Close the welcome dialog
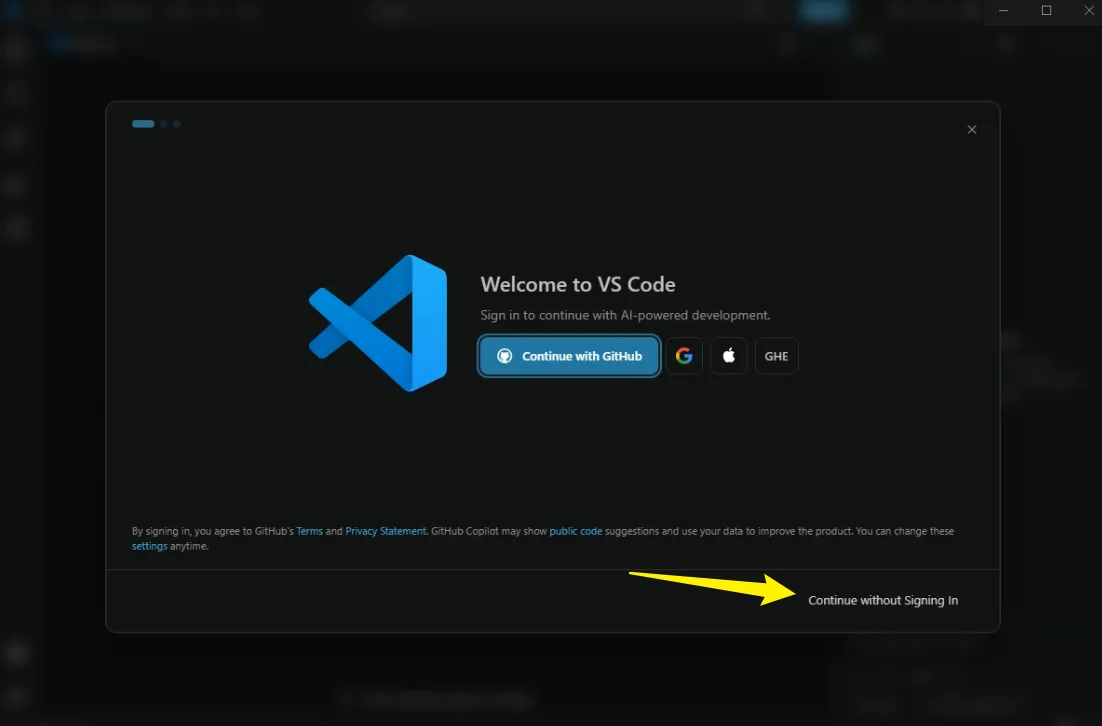 point(972,129)
